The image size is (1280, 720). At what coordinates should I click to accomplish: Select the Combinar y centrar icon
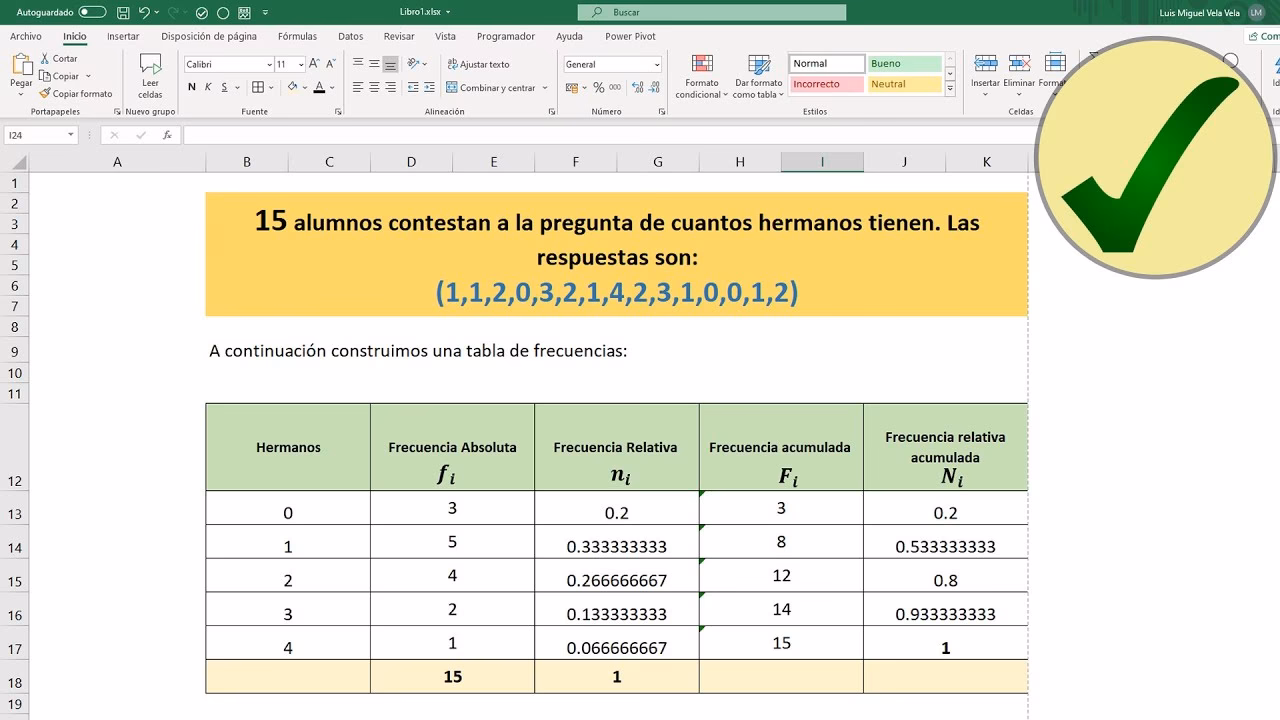click(453, 87)
